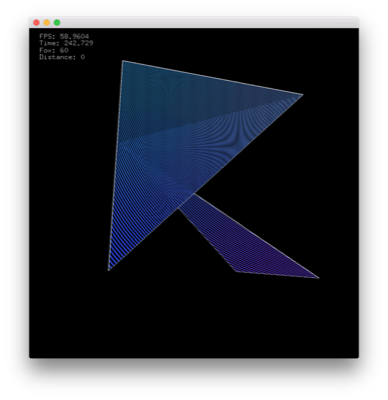This screenshot has height=400, width=388.
Task: Click the far-right corner of the purple shape
Action: pyautogui.click(x=318, y=278)
